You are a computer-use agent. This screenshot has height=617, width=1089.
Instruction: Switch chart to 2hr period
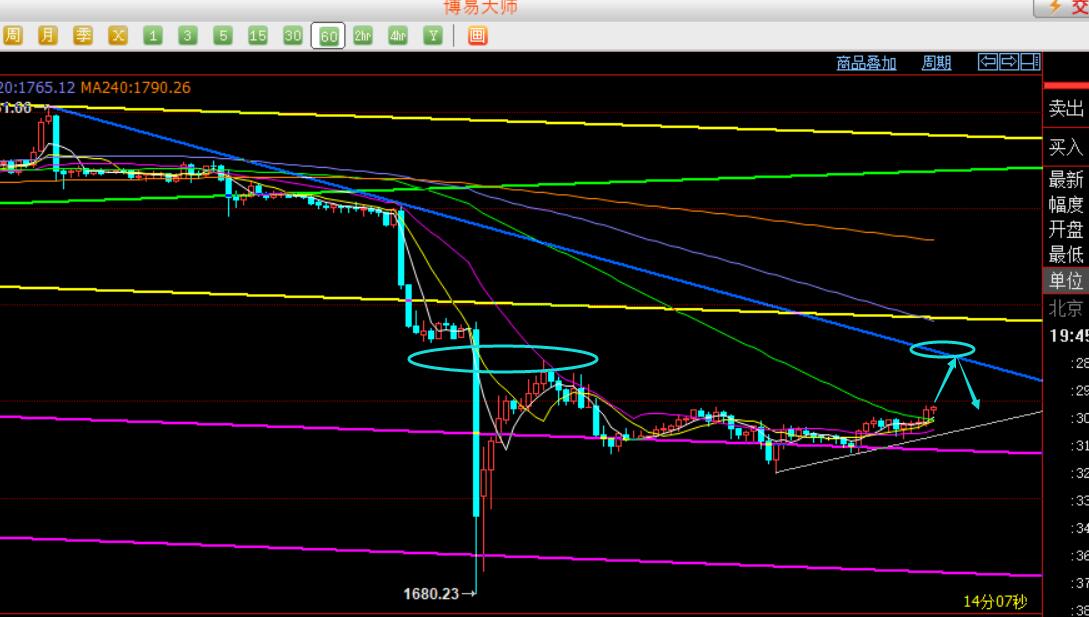click(363, 35)
